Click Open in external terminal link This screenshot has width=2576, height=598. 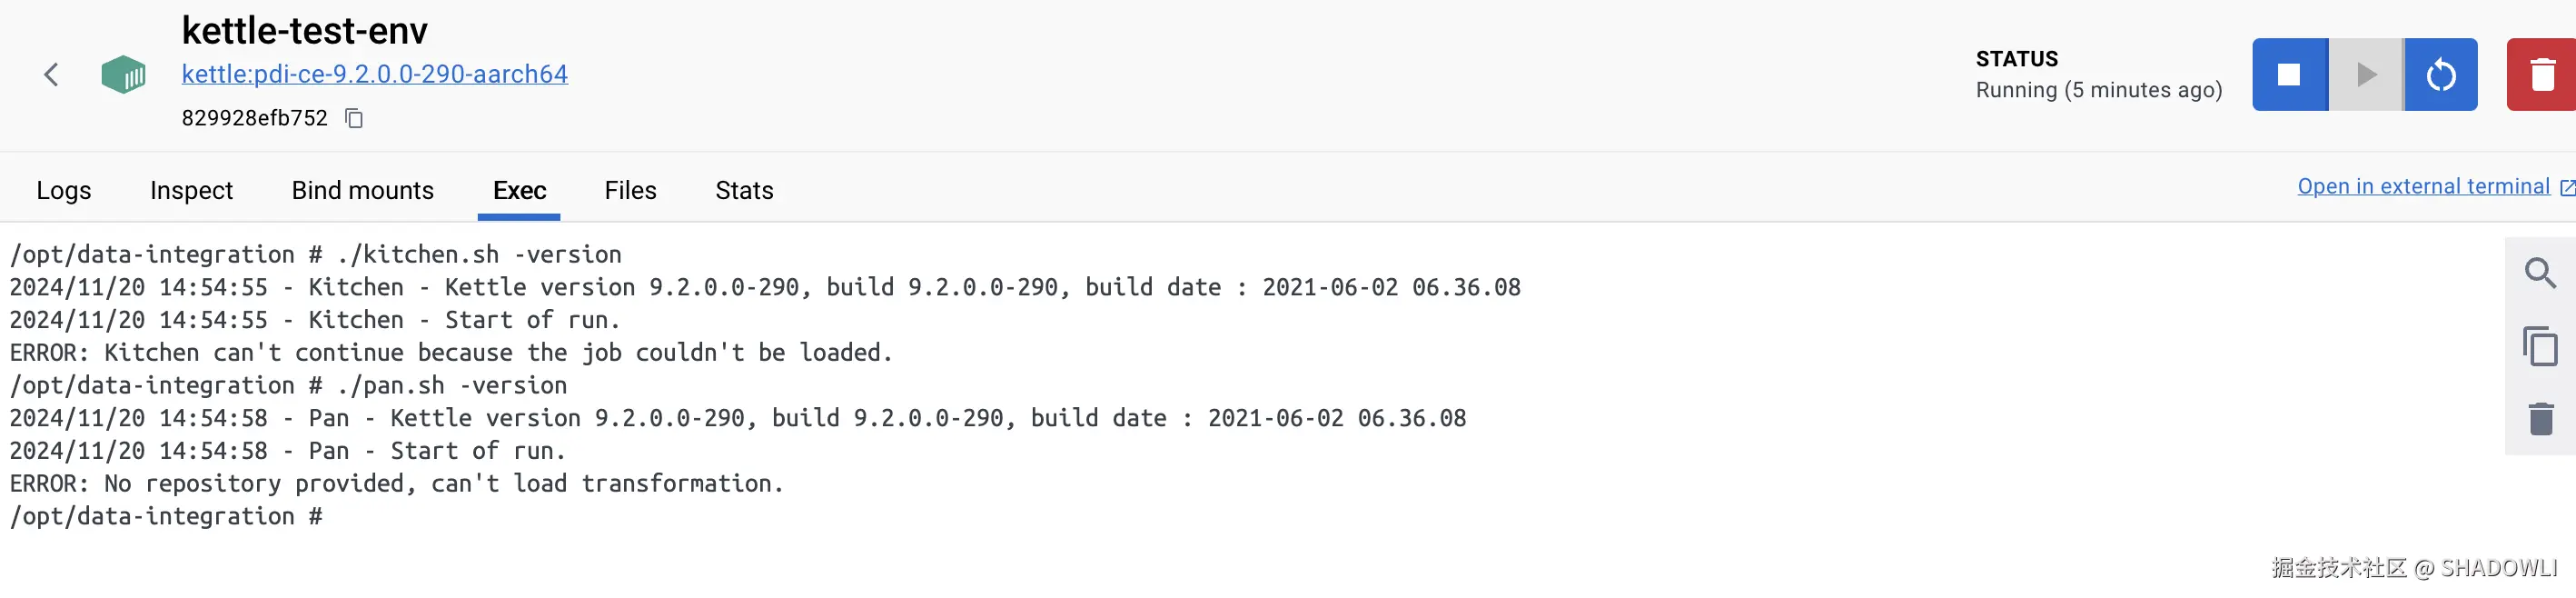coord(2423,186)
